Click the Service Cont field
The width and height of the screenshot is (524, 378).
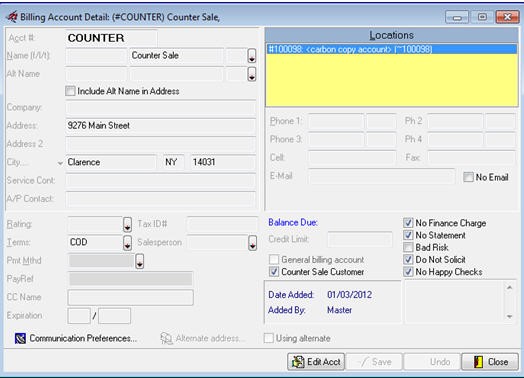[x=161, y=181]
